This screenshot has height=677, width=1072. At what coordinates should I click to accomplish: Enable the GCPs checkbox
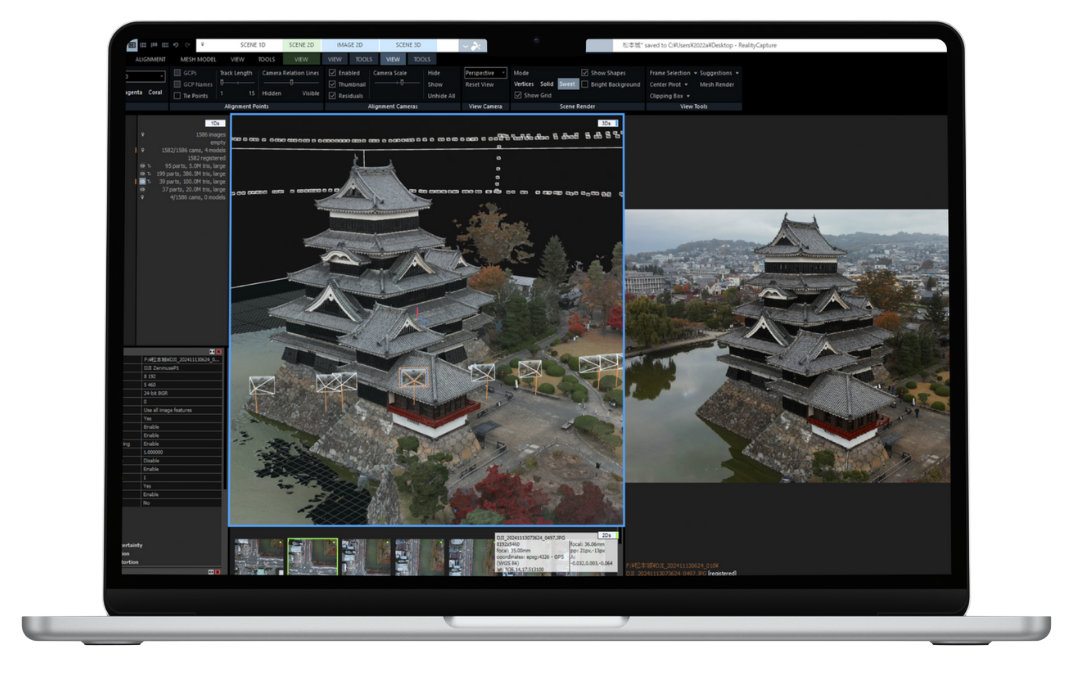177,72
